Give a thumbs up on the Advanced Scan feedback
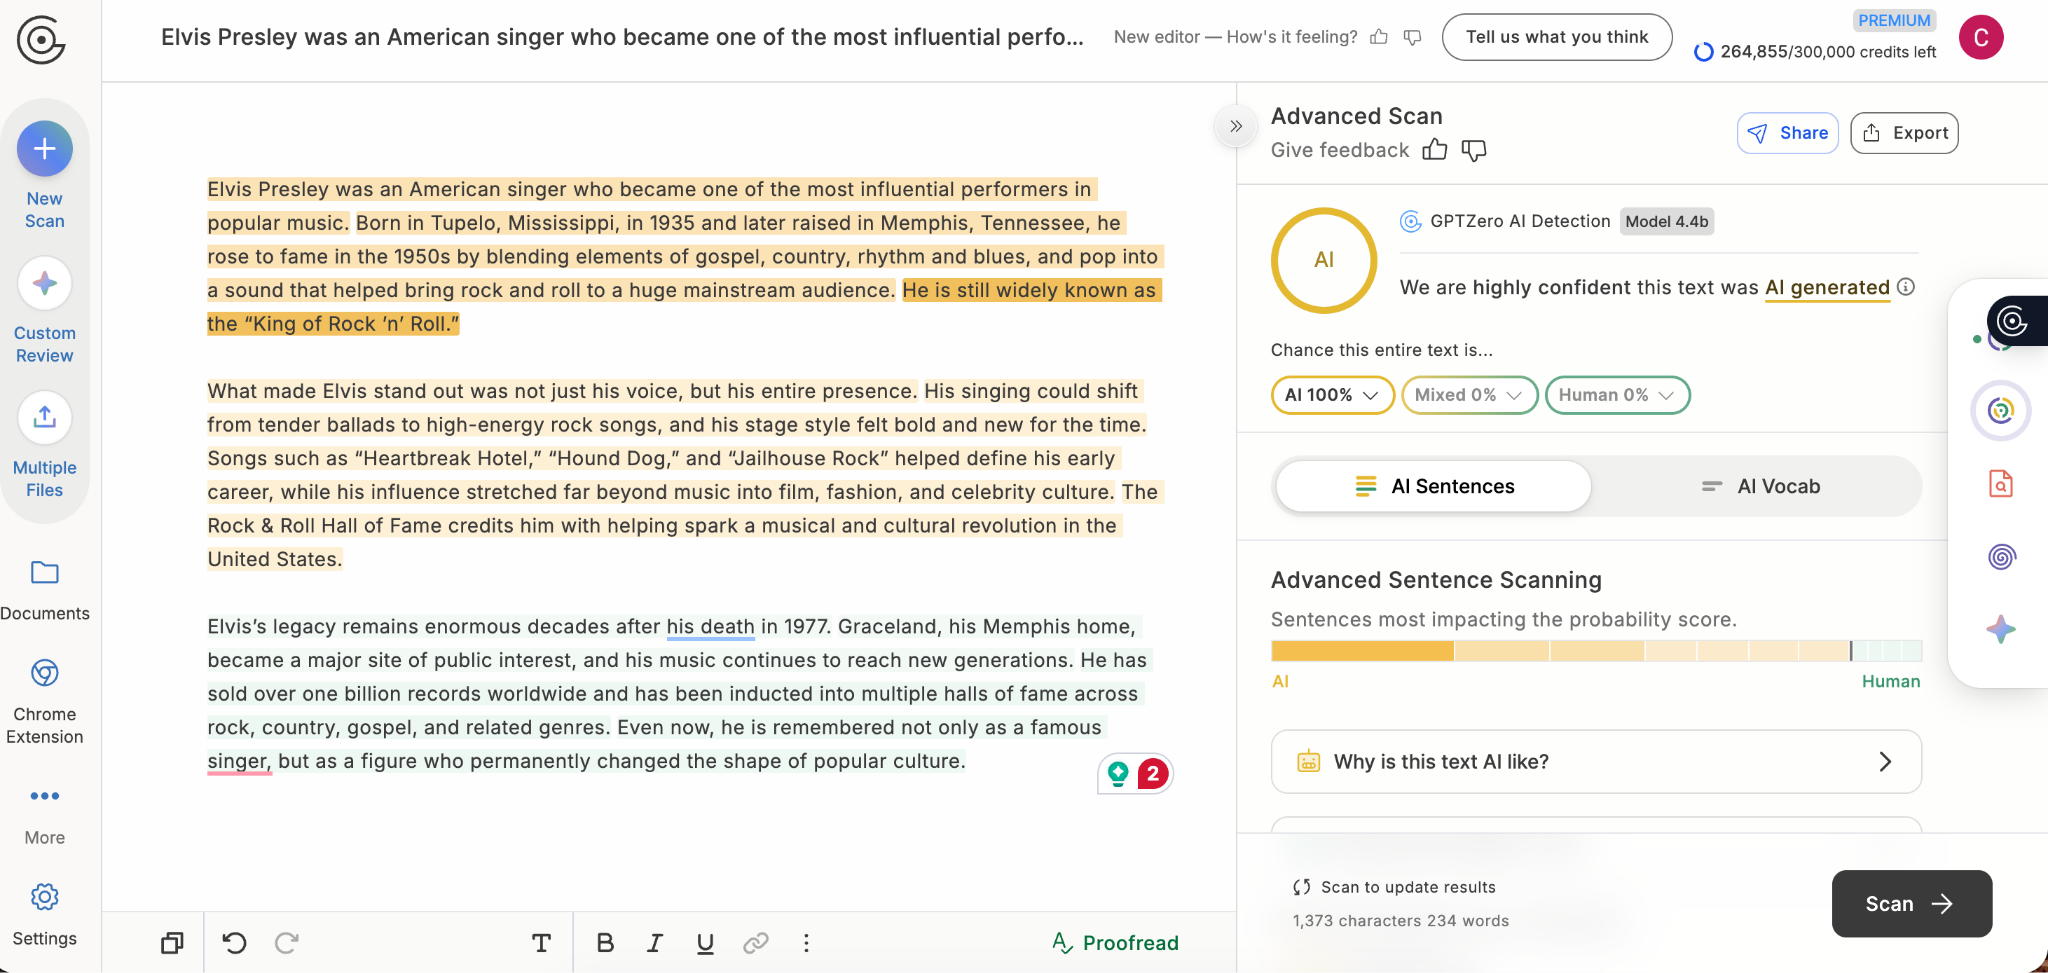 pos(1434,149)
